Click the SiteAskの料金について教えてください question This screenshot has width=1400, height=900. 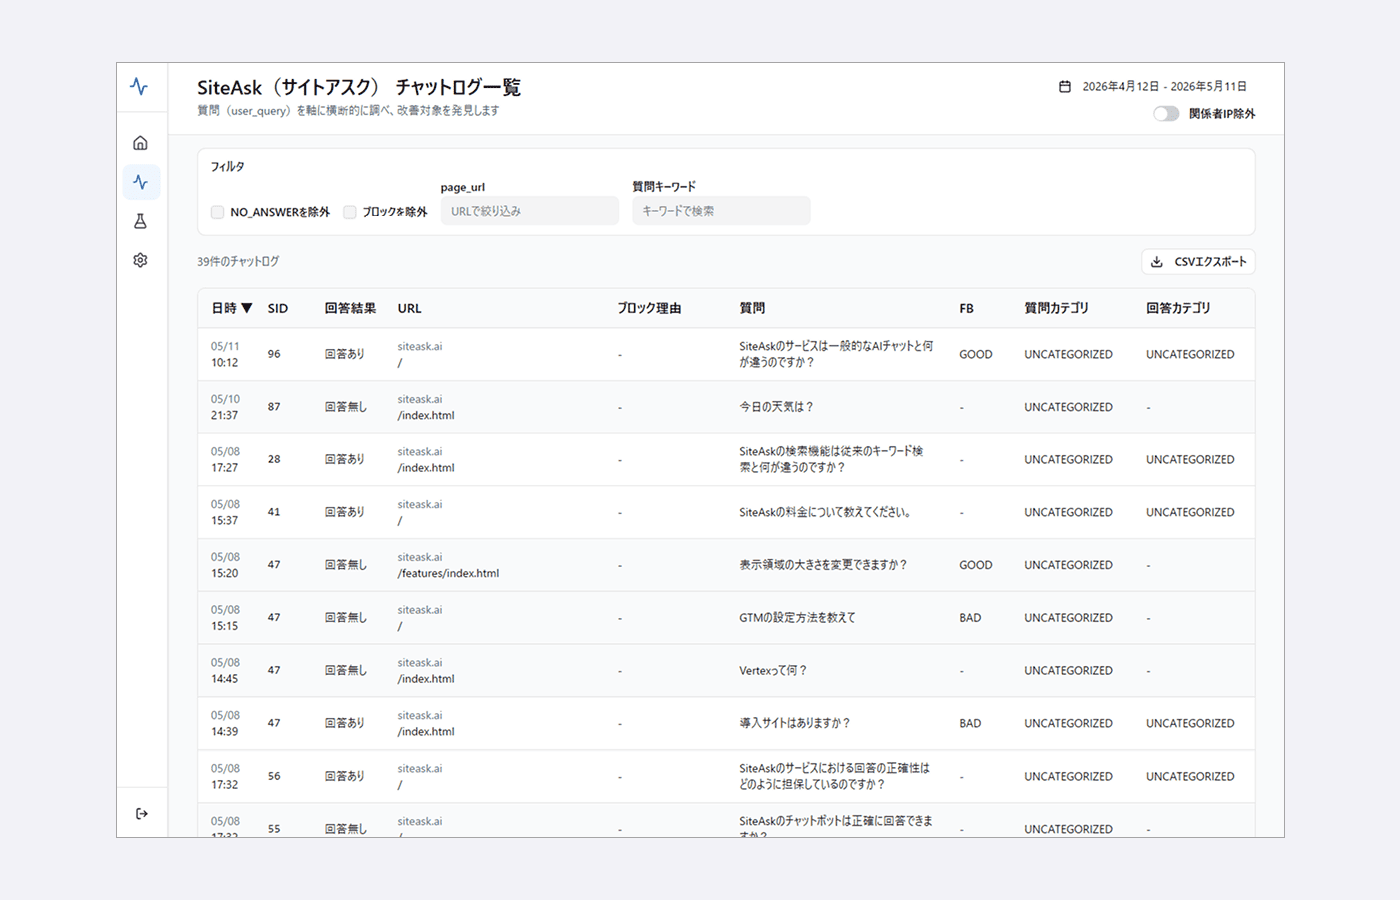[825, 512]
